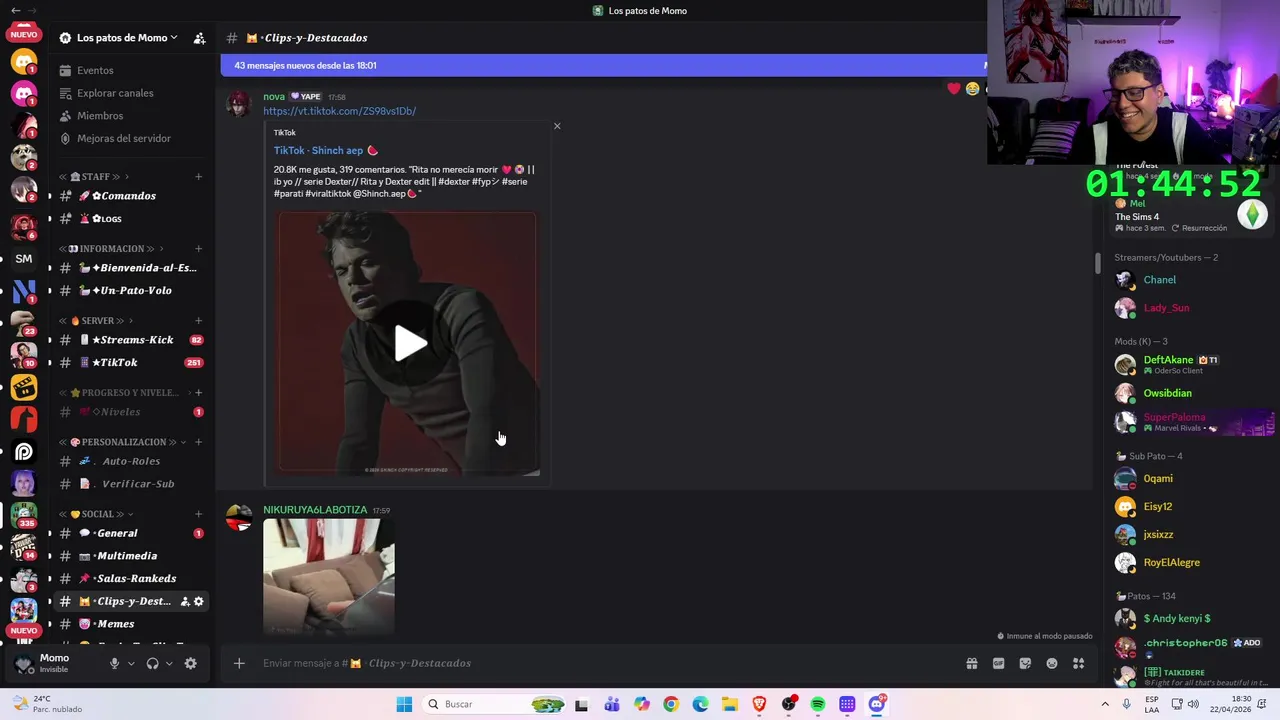This screenshot has width=1280, height=720.
Task: Open the Miembros list
Action: pyautogui.click(x=100, y=116)
